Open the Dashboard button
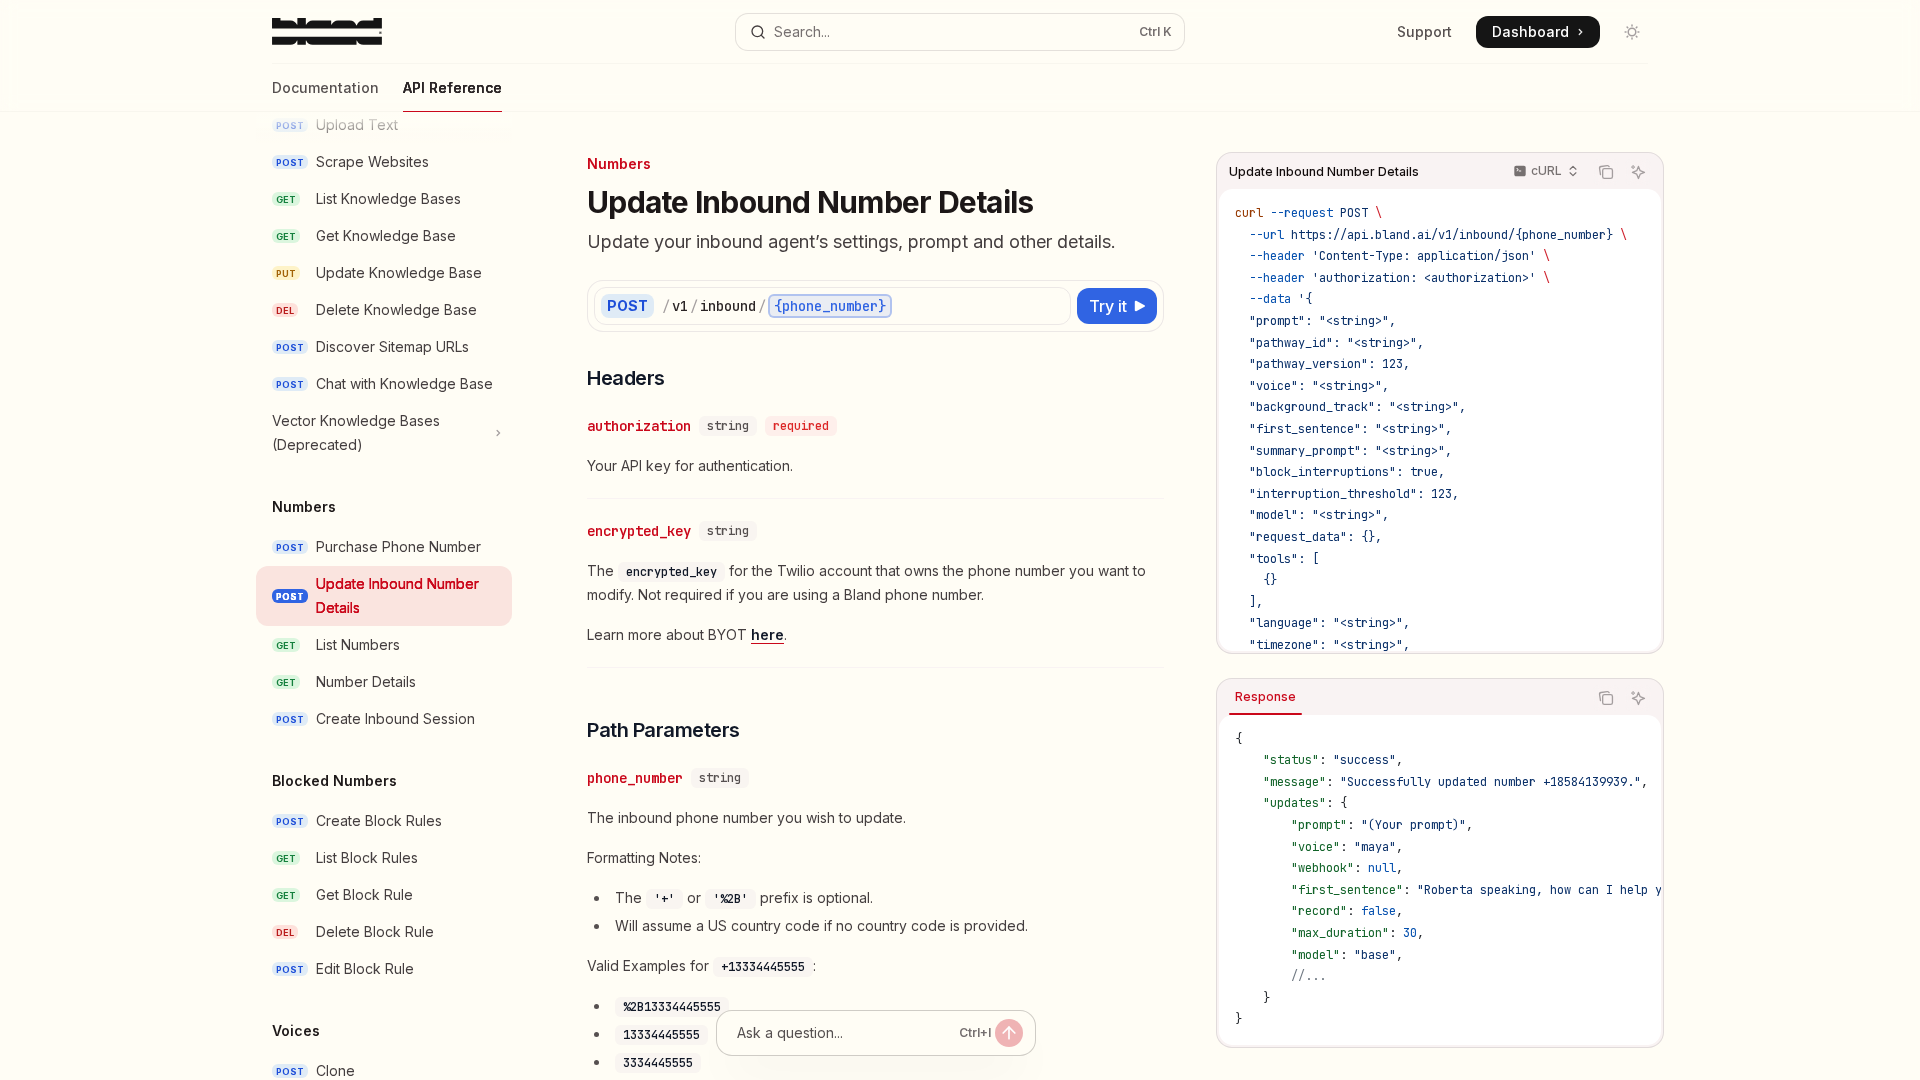Viewport: 1920px width, 1080px height. (1537, 32)
